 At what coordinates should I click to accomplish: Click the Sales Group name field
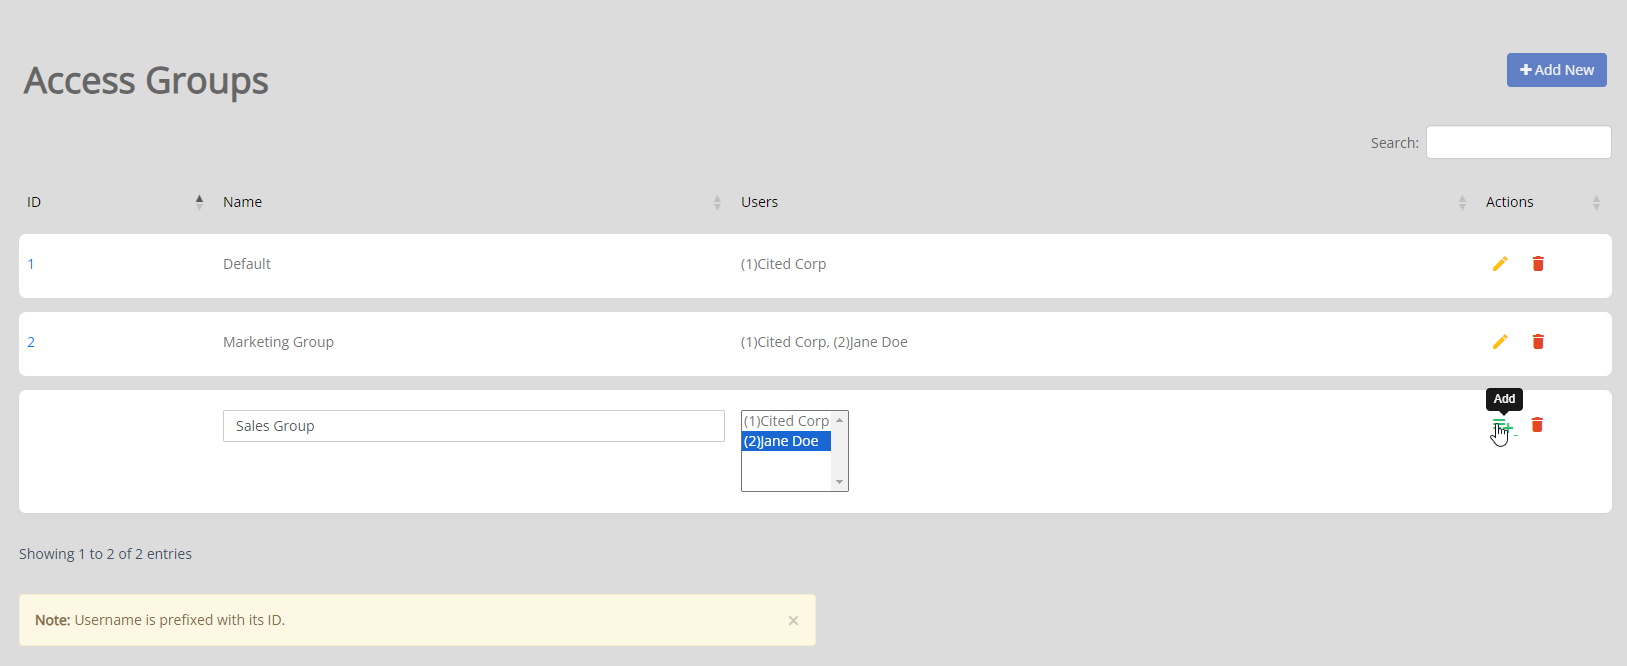473,426
